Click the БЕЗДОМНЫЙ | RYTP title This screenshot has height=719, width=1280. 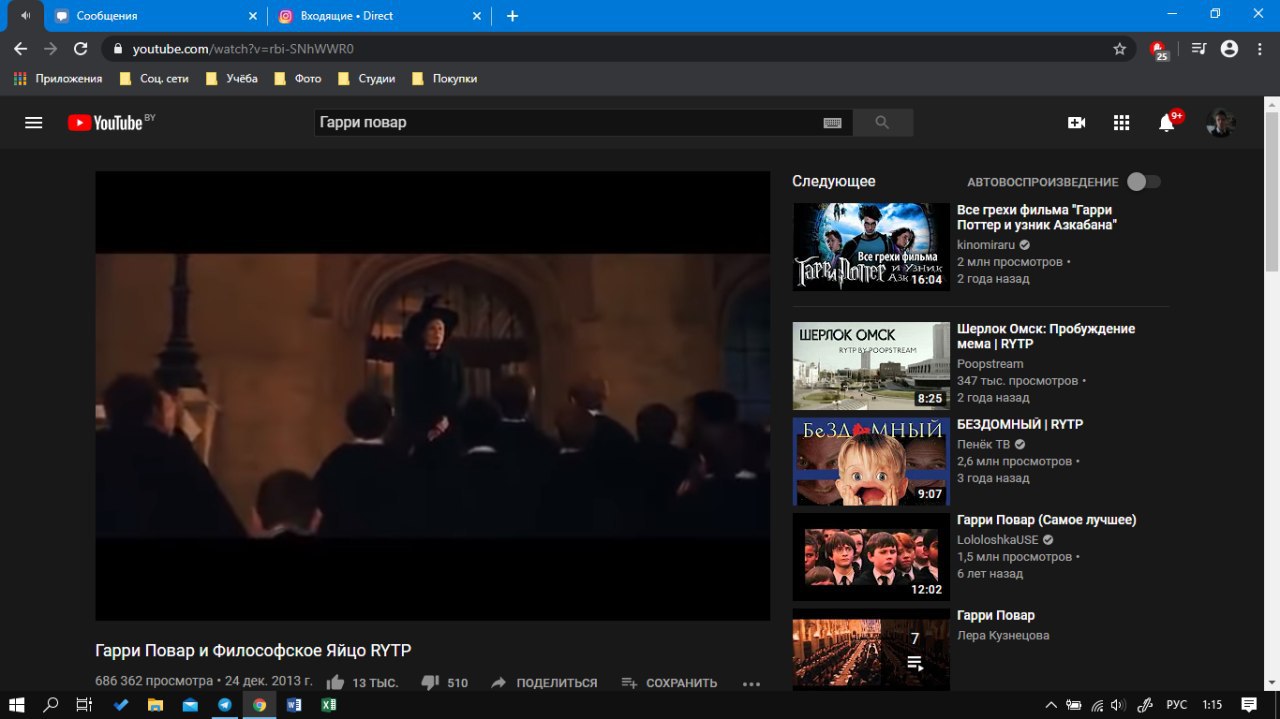(x=1020, y=424)
